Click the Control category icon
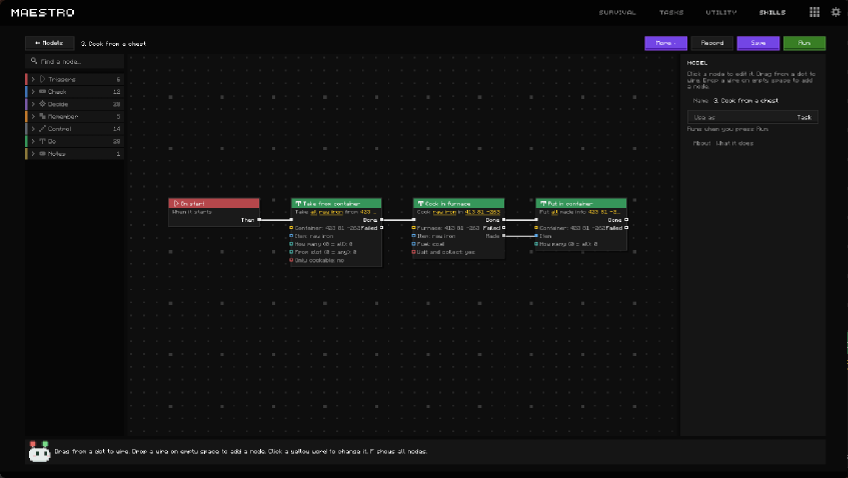848x478 pixels. [x=42, y=129]
